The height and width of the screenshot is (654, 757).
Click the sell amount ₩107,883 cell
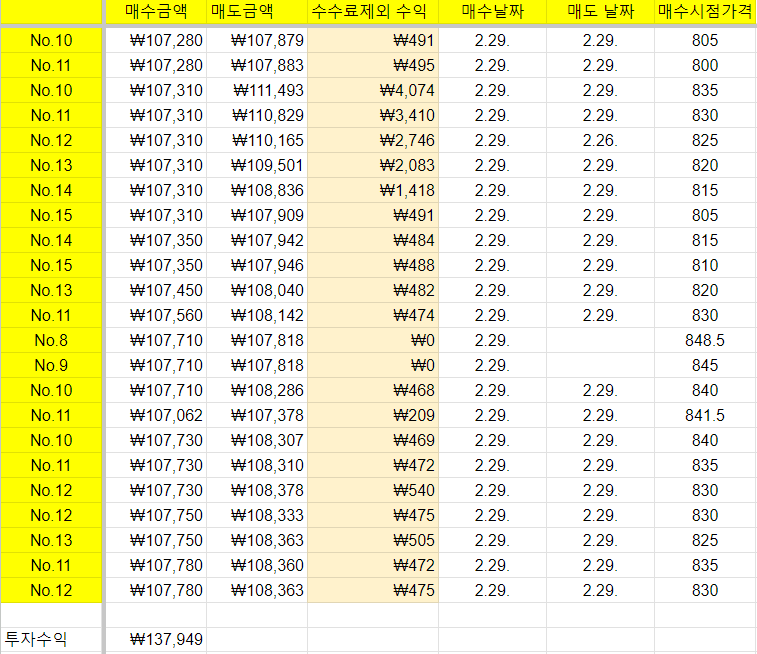[257, 65]
